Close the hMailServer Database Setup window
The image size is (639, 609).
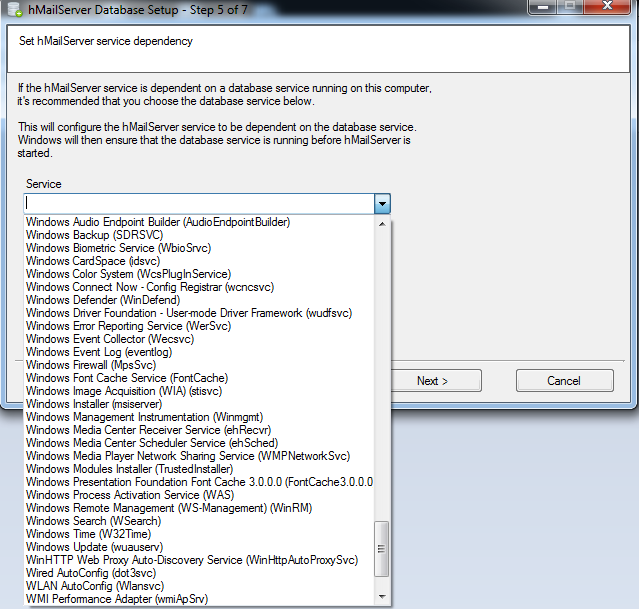(x=607, y=7)
